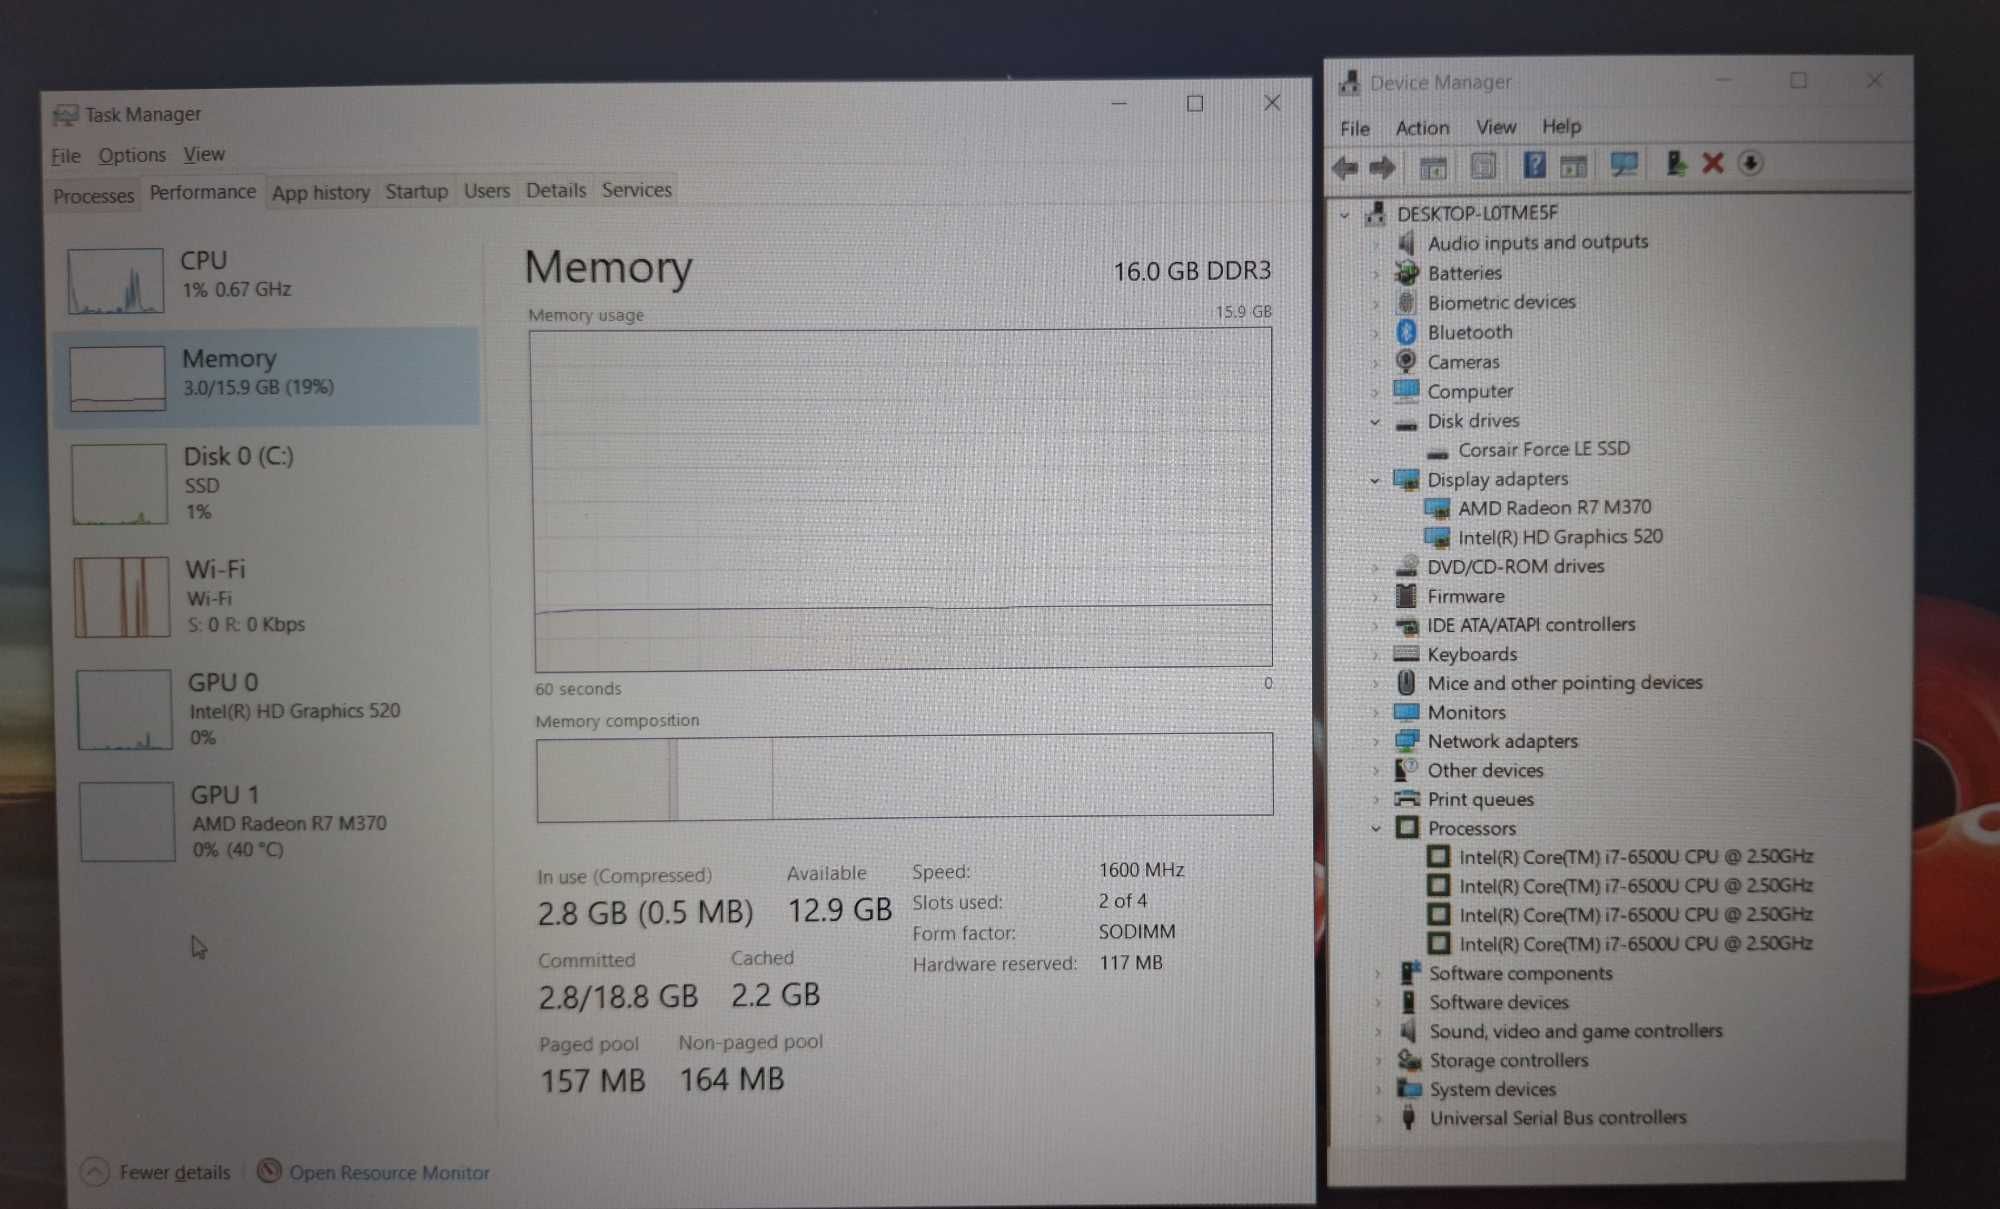Click Update driver green arrow icon
The height and width of the screenshot is (1209, 2000).
click(1676, 163)
